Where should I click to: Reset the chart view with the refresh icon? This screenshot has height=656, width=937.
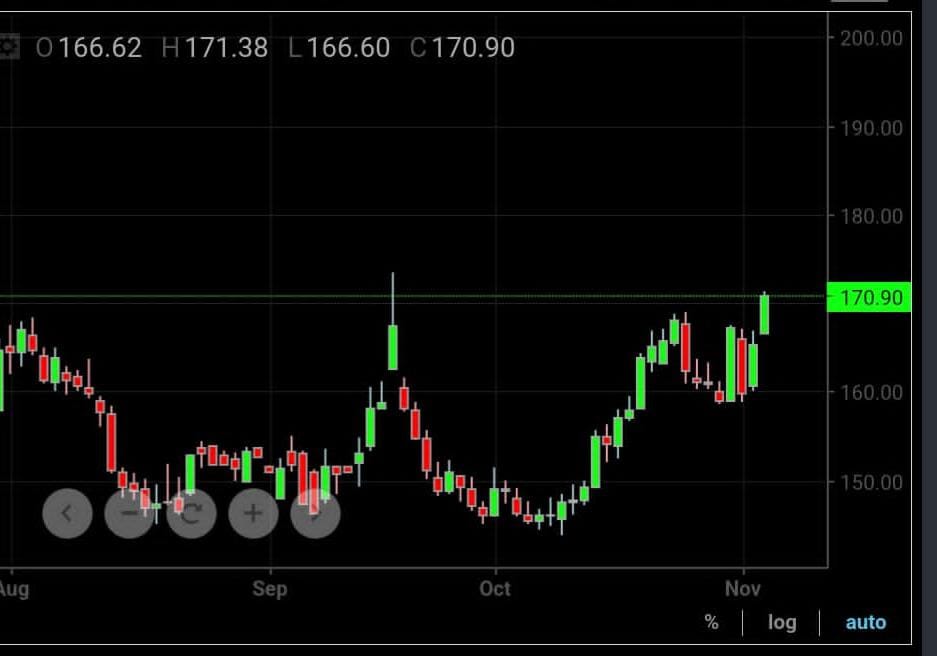point(191,514)
